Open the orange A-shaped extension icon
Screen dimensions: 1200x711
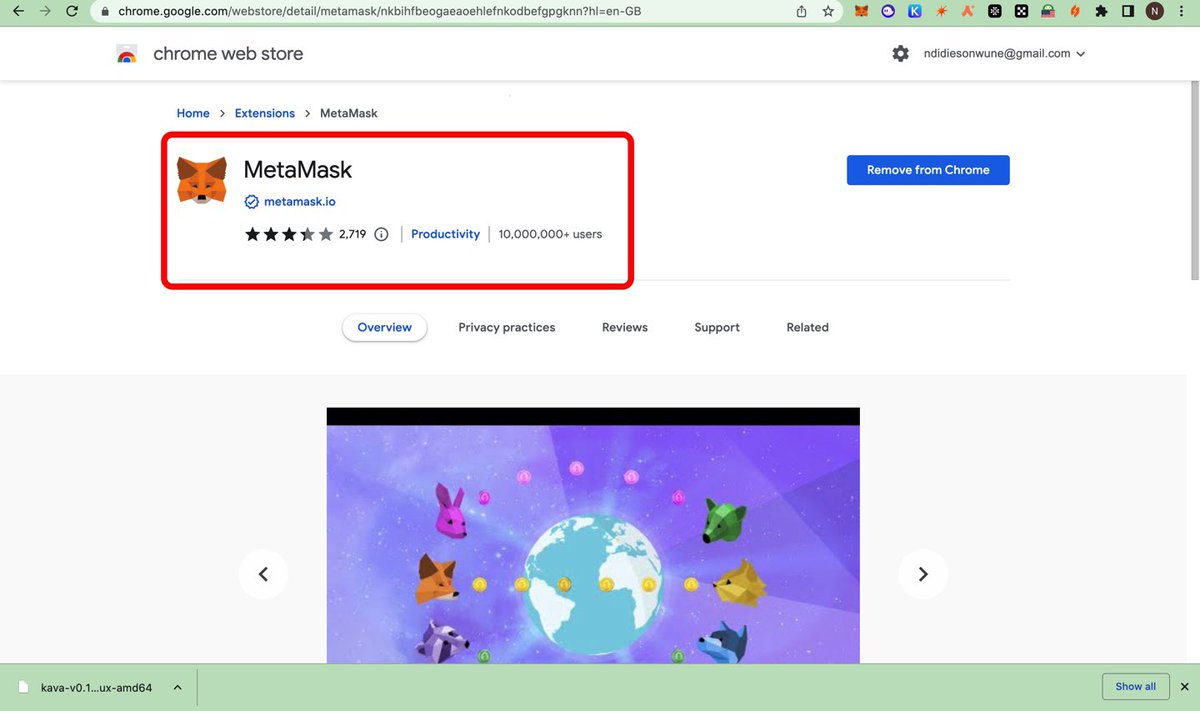[967, 12]
